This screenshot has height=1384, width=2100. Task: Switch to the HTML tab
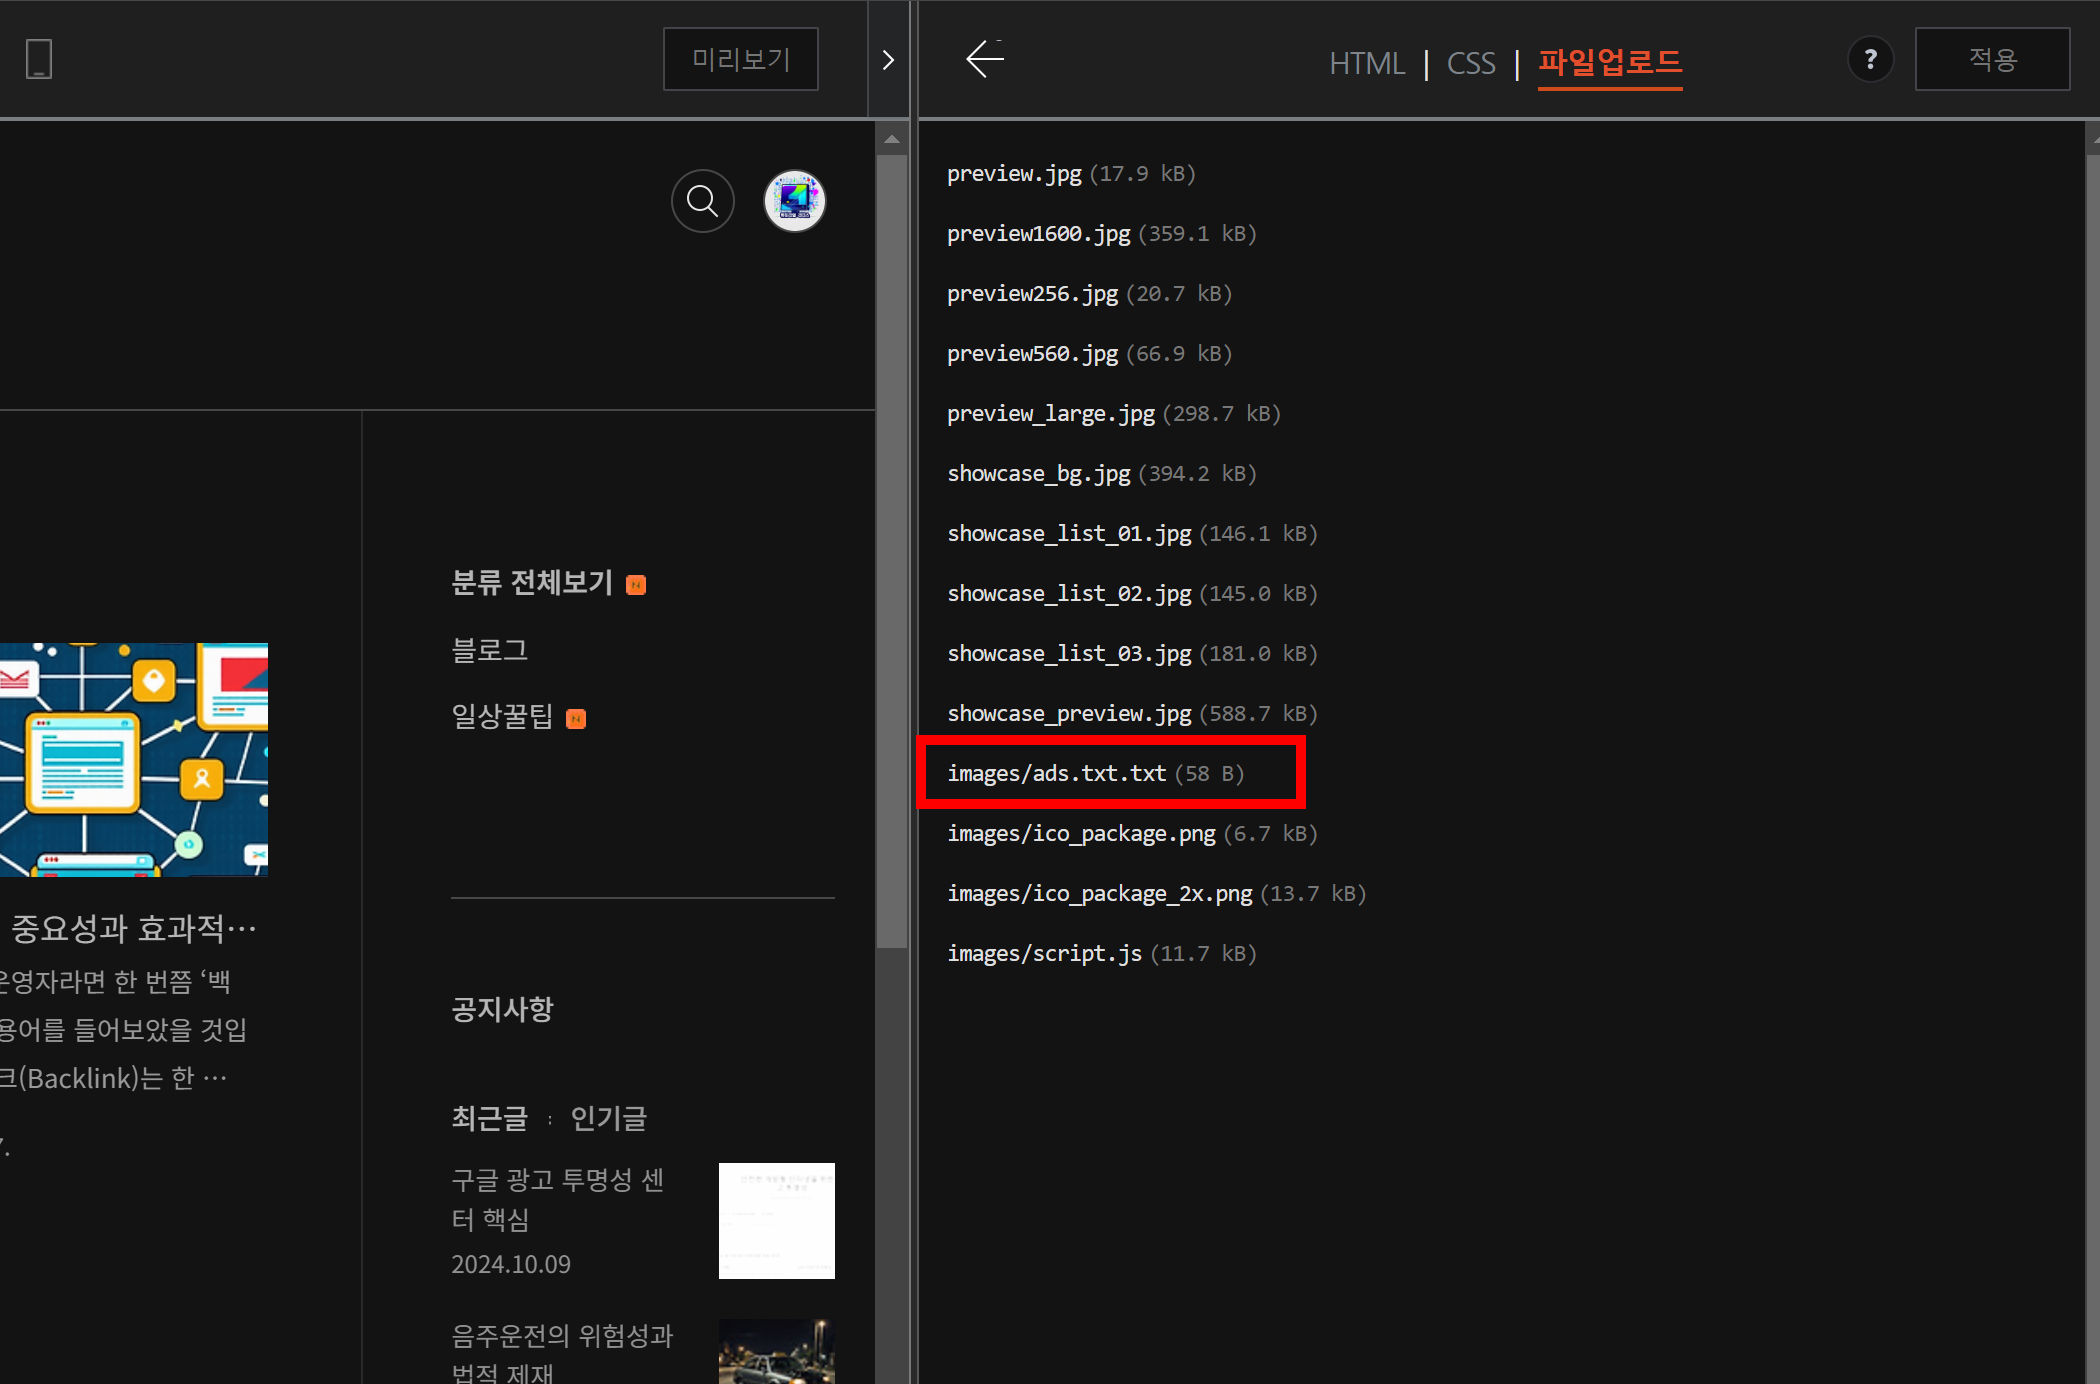[x=1366, y=63]
